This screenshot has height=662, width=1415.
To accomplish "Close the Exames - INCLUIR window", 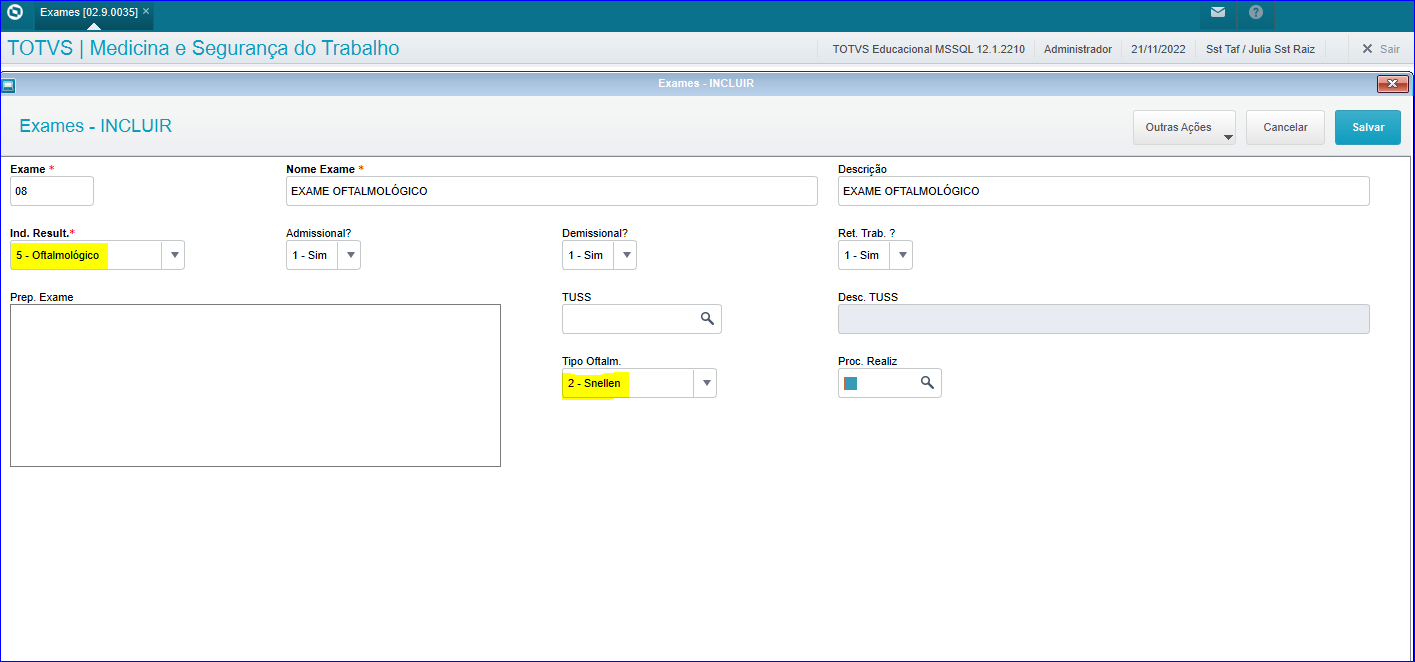I will tap(1393, 84).
